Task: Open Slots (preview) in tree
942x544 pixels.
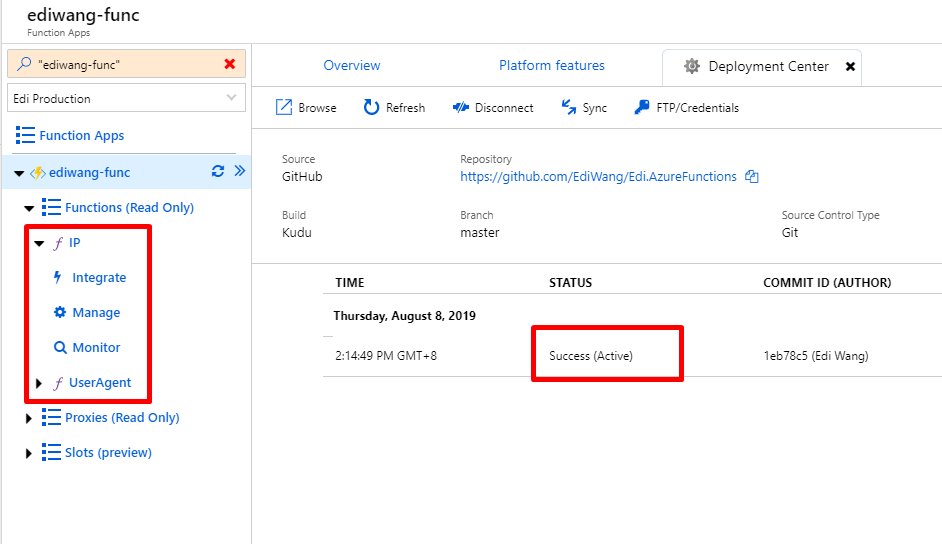Action: (x=108, y=452)
